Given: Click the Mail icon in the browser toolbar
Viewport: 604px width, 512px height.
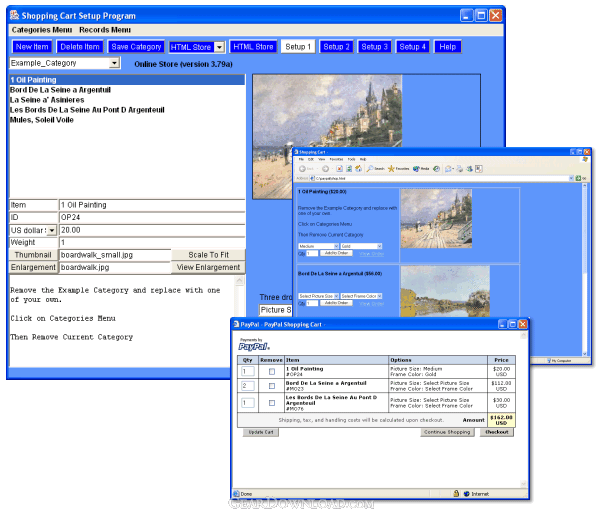Looking at the screenshot, I should click(x=449, y=169).
